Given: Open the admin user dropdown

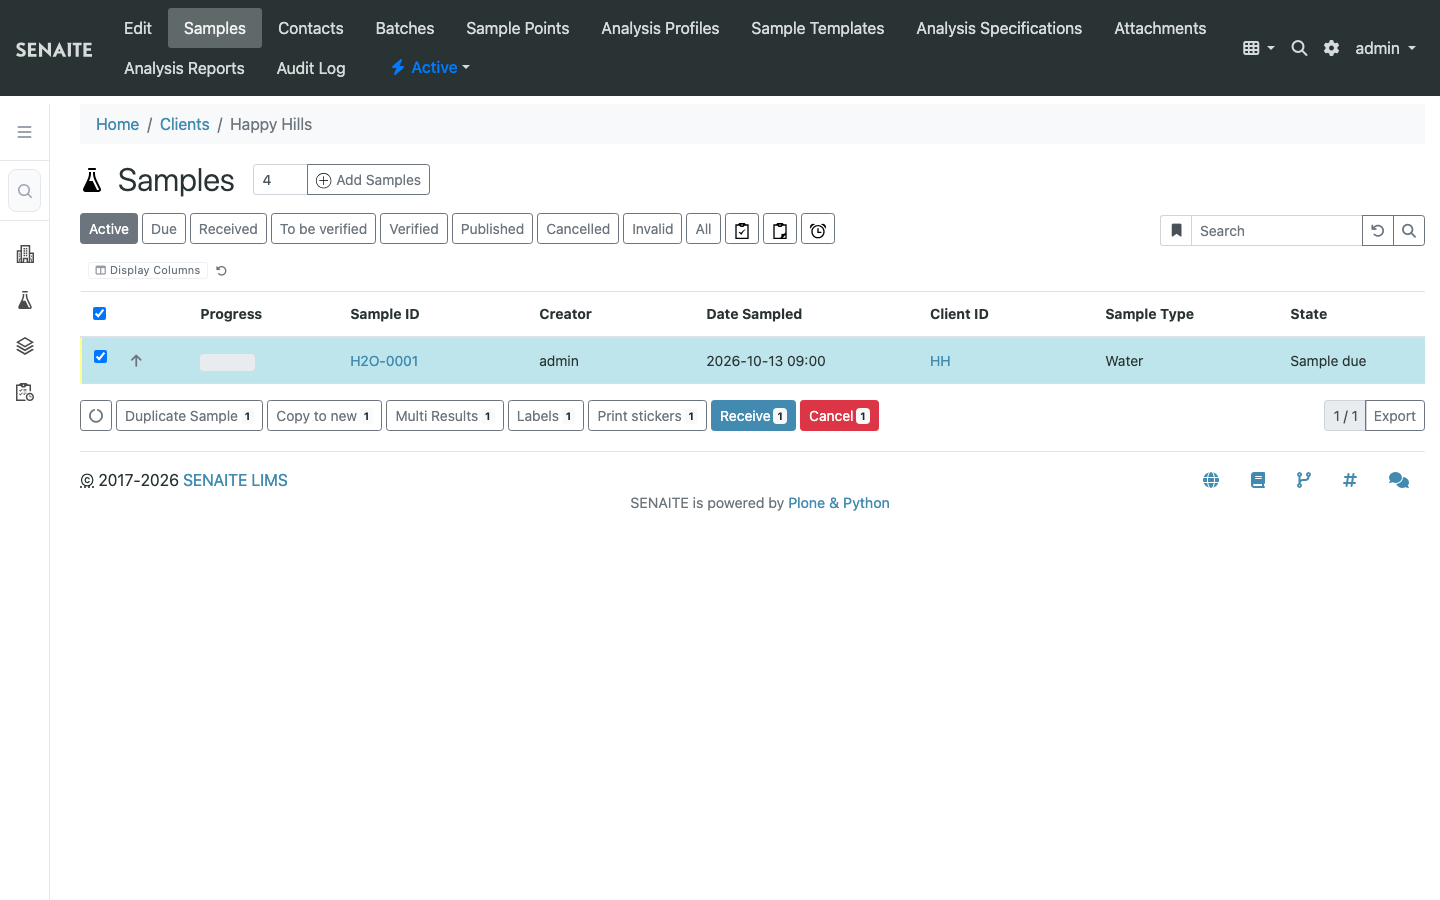Looking at the screenshot, I should (x=1385, y=48).
